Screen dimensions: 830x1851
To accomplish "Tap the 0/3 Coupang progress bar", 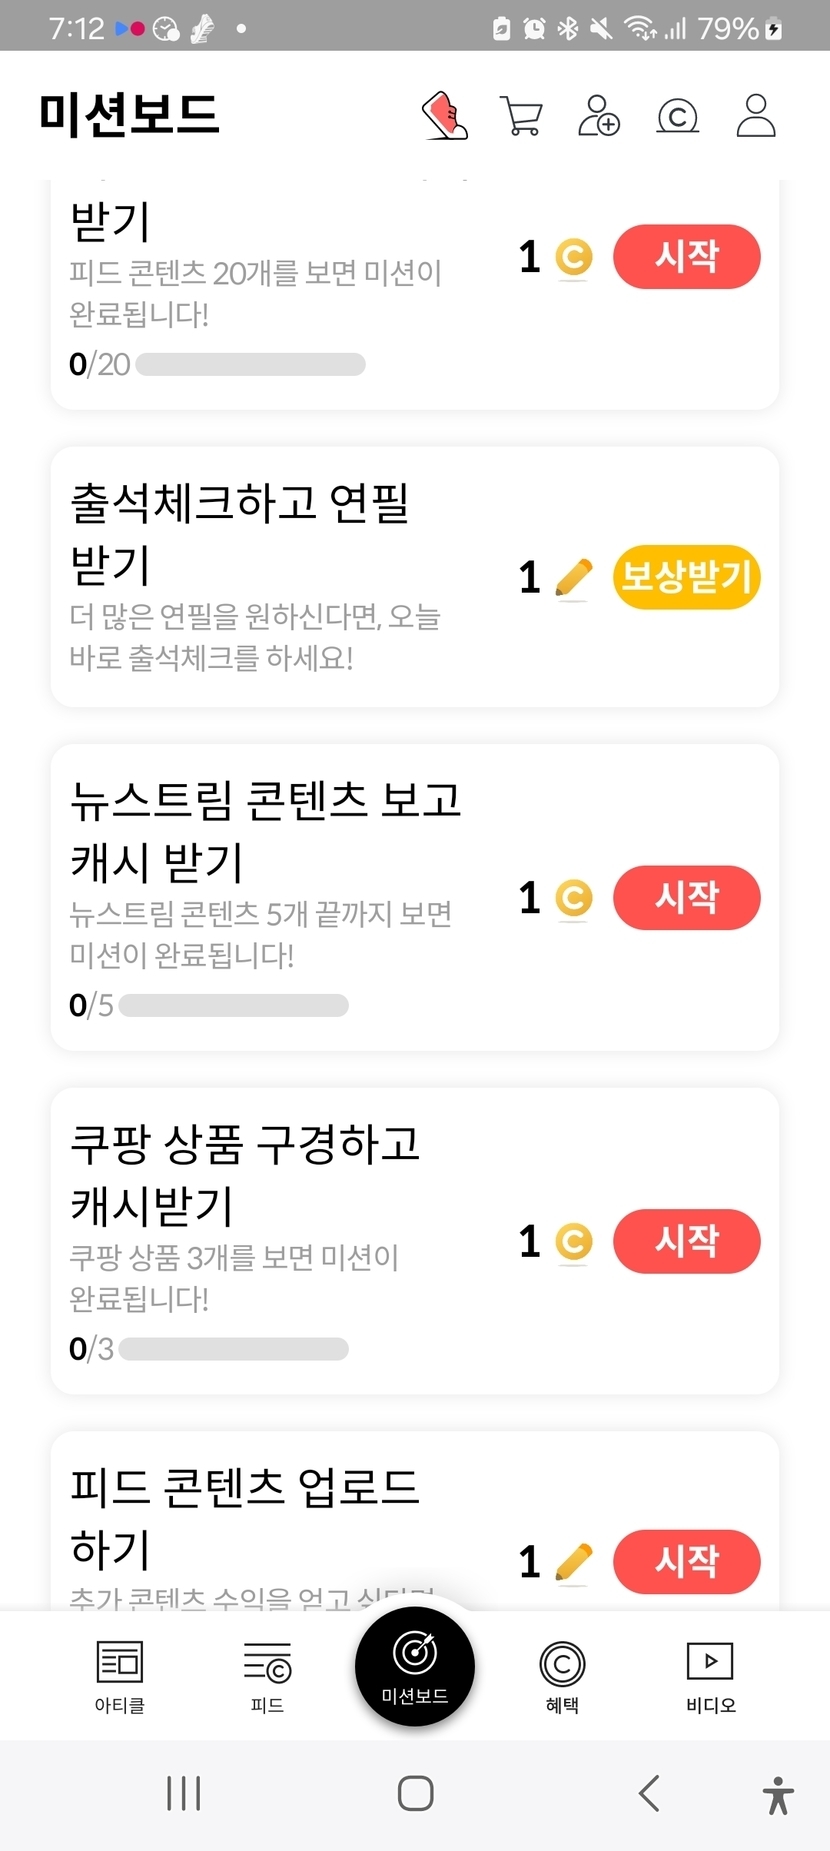I will [233, 1349].
